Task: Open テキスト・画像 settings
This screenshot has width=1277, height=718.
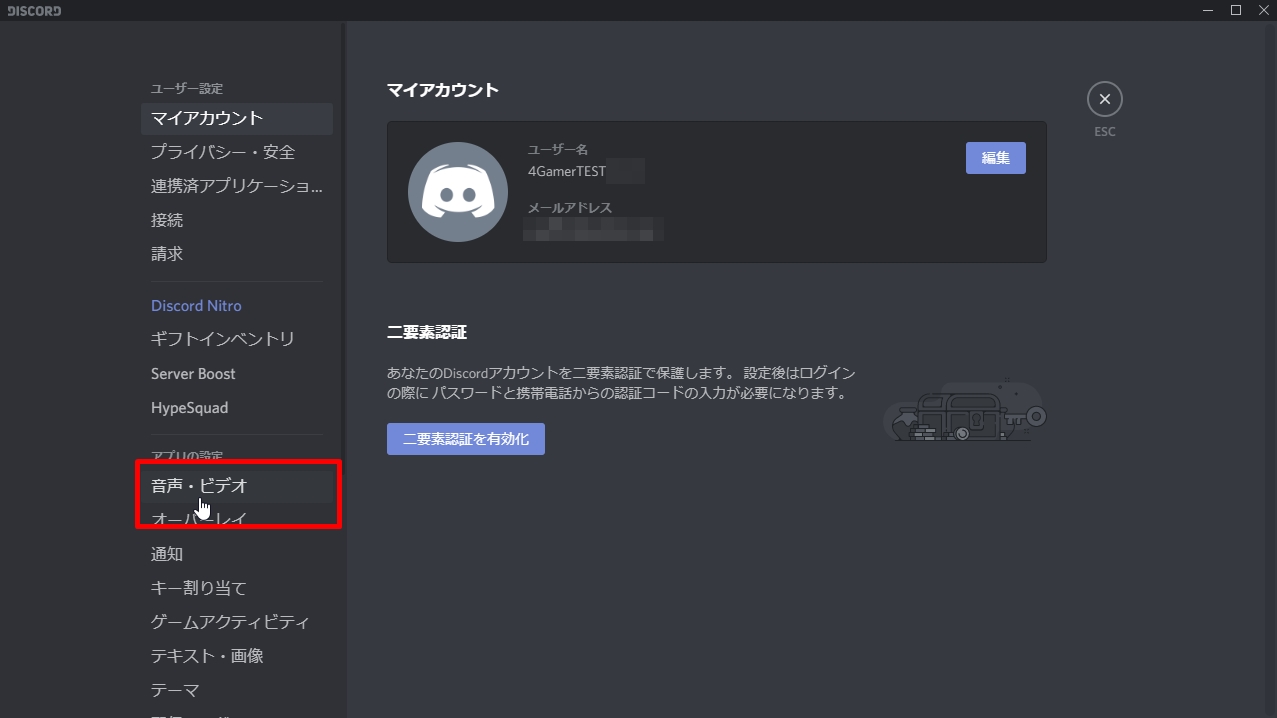Action: 237,656
